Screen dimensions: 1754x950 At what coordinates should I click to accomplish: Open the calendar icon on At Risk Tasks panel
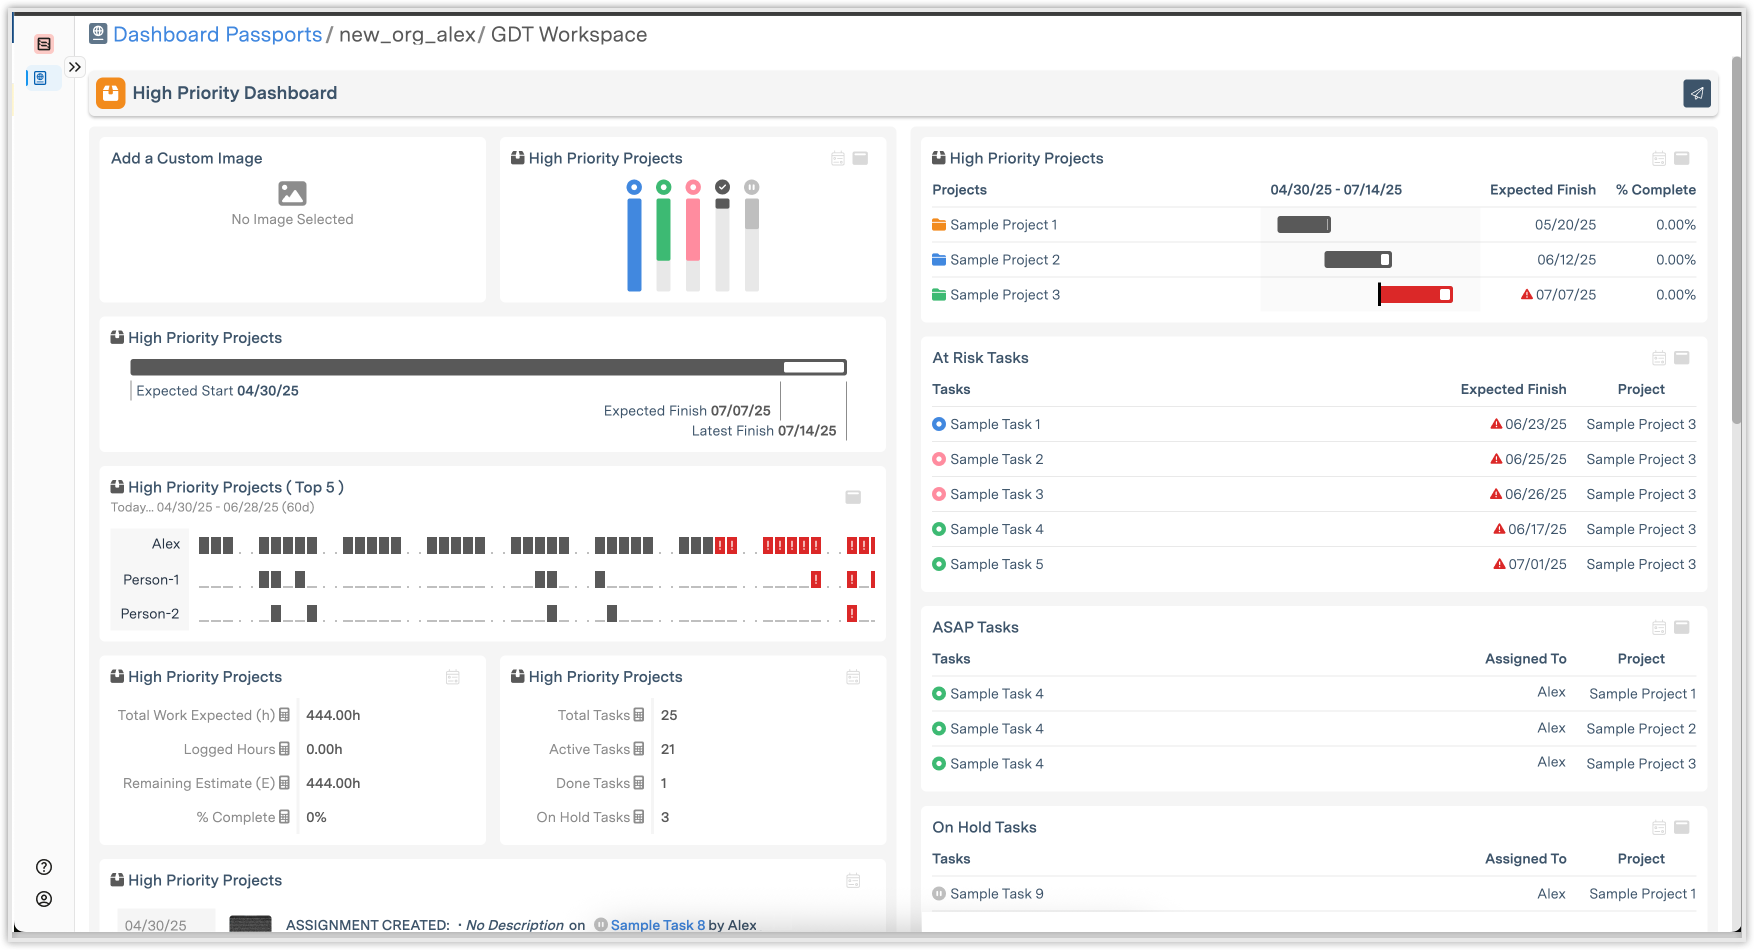(x=1658, y=357)
